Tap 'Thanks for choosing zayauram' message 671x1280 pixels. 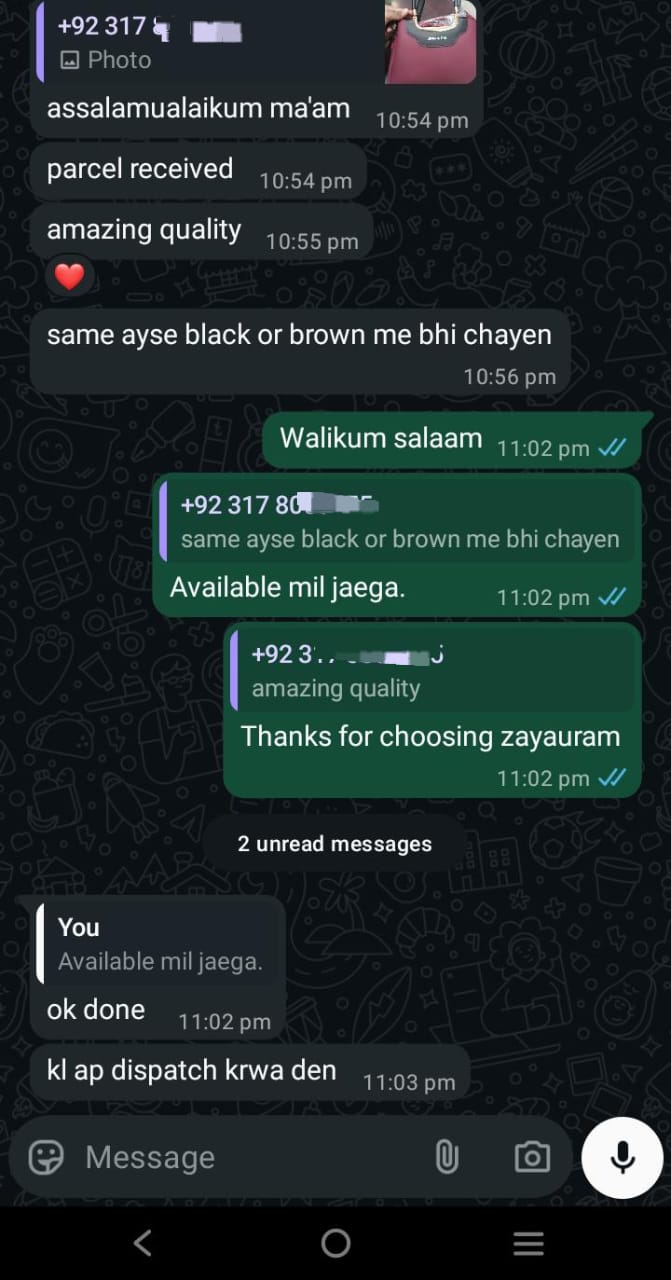tap(431, 737)
